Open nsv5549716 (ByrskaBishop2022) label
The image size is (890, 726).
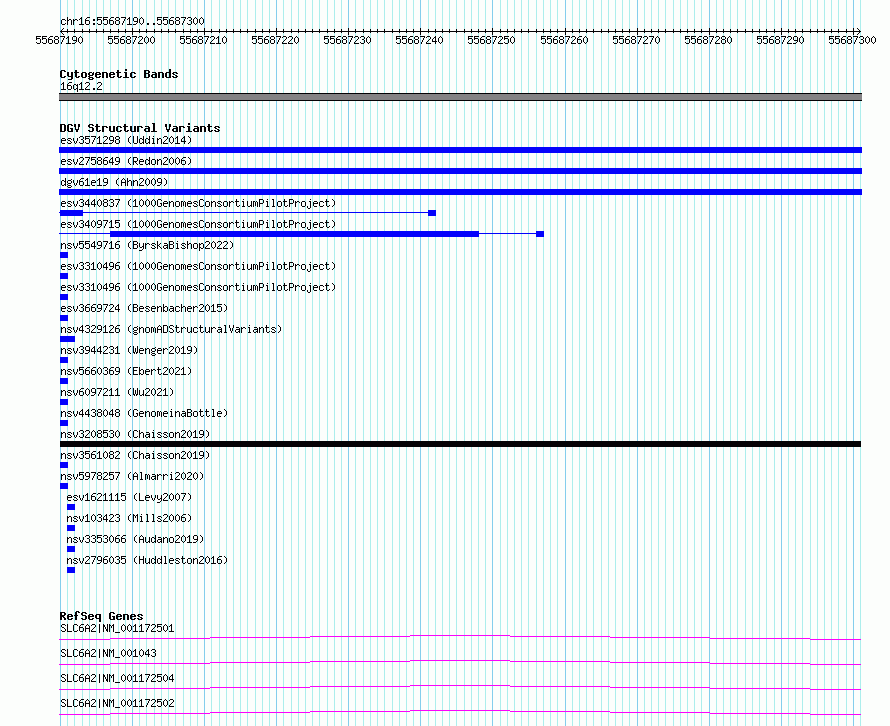pyautogui.click(x=147, y=245)
